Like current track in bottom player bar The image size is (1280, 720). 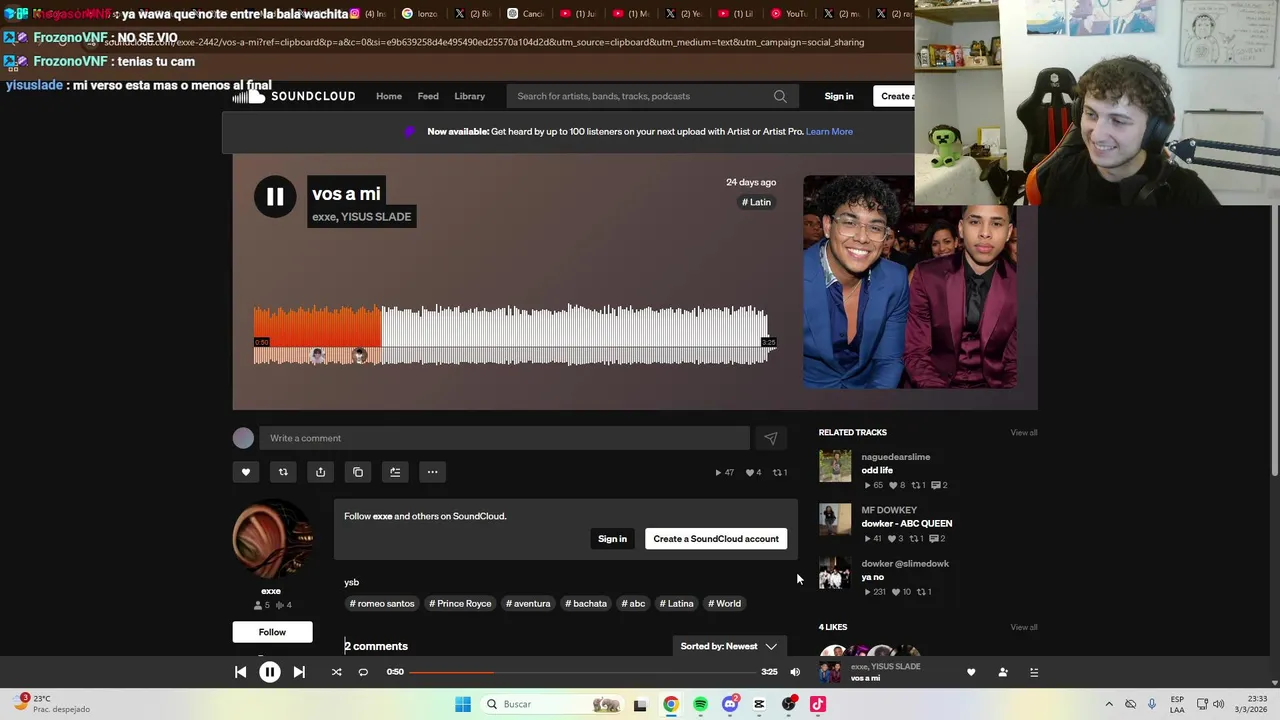[971, 672]
